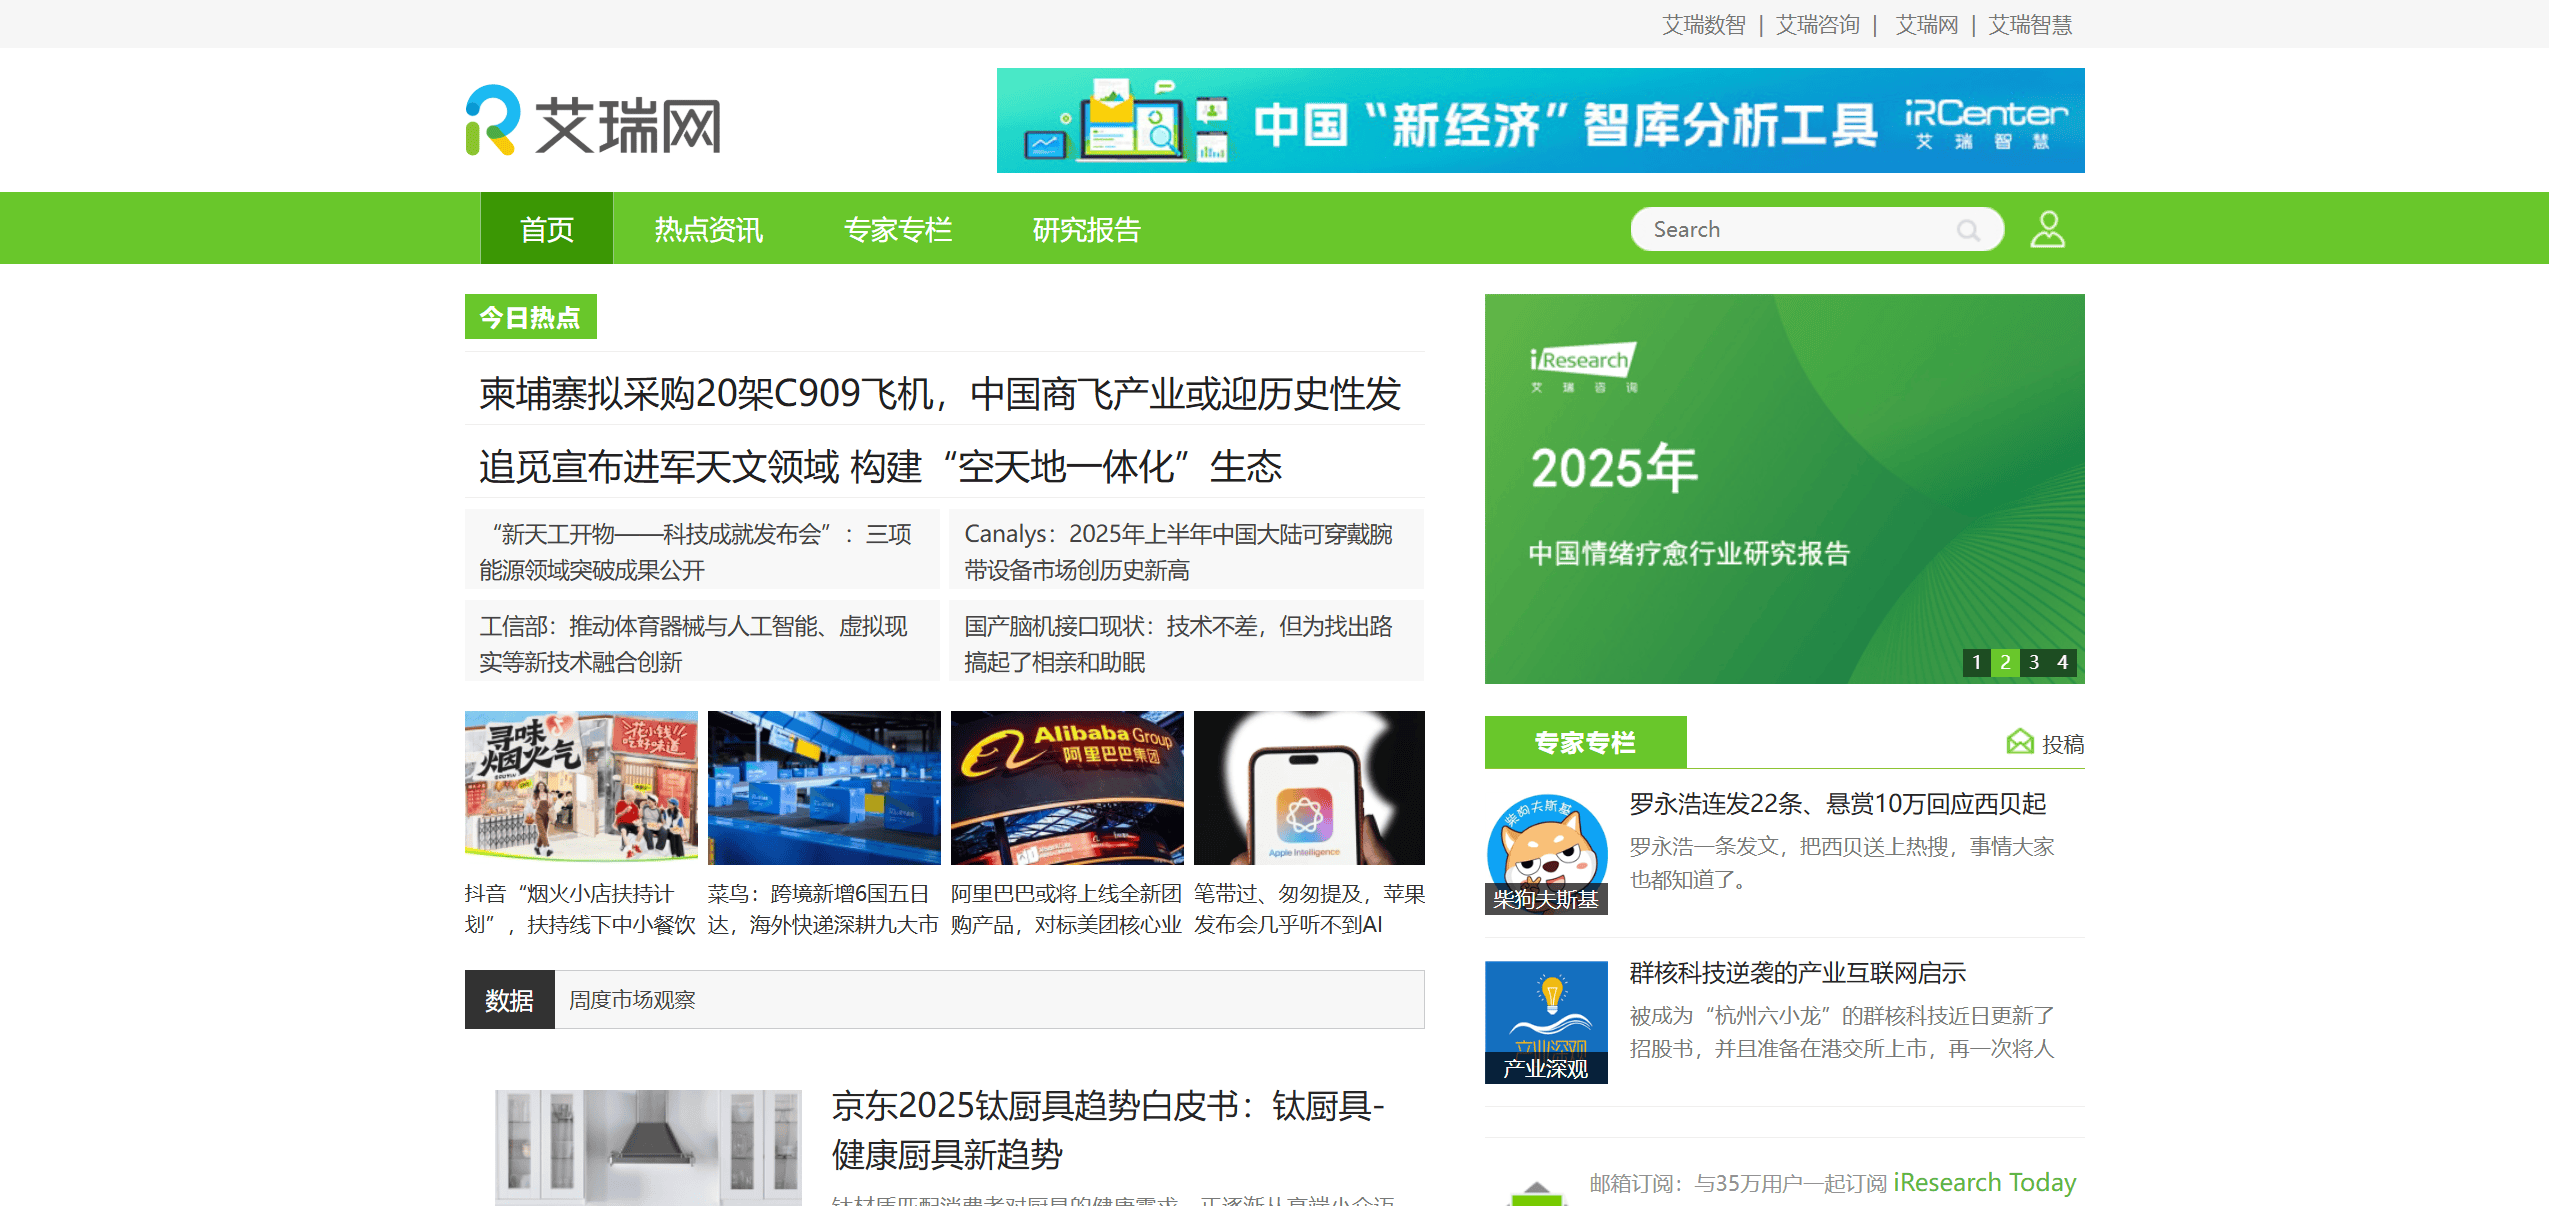This screenshot has width=2549, height=1206.
Task: Click the 投稿 envelope icon
Action: coord(2019,742)
